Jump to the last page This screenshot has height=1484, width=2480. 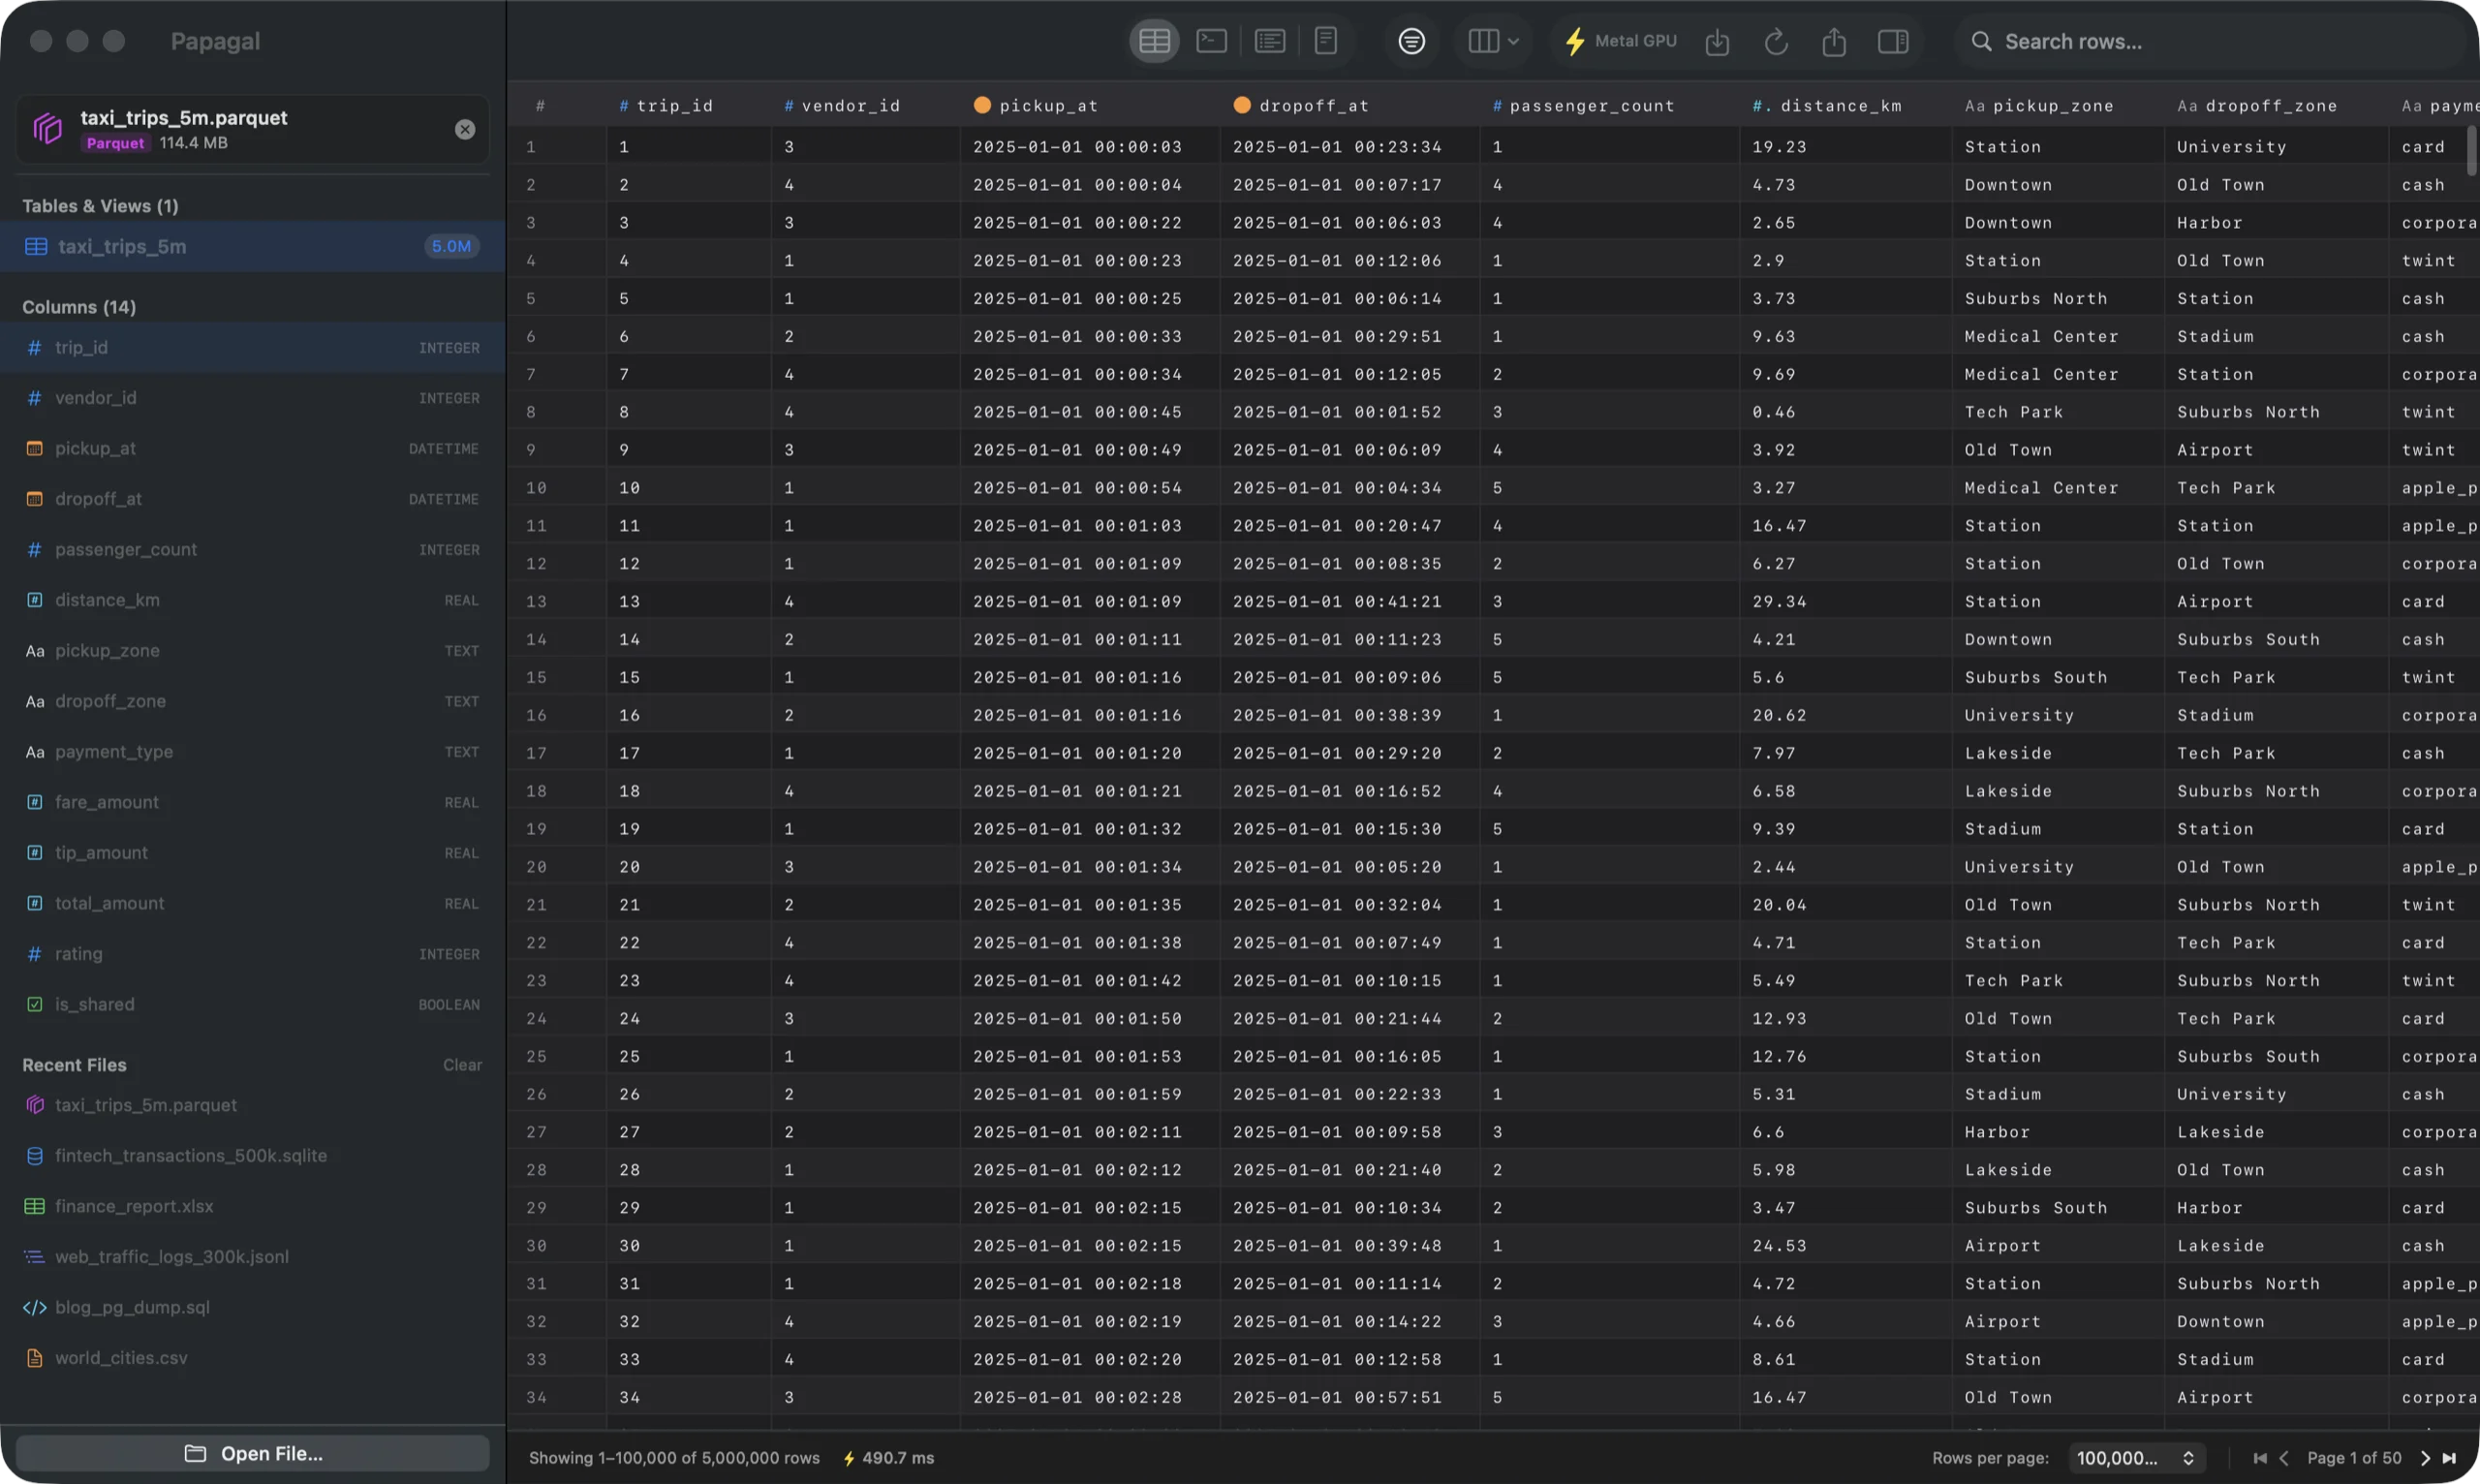click(x=2448, y=1458)
